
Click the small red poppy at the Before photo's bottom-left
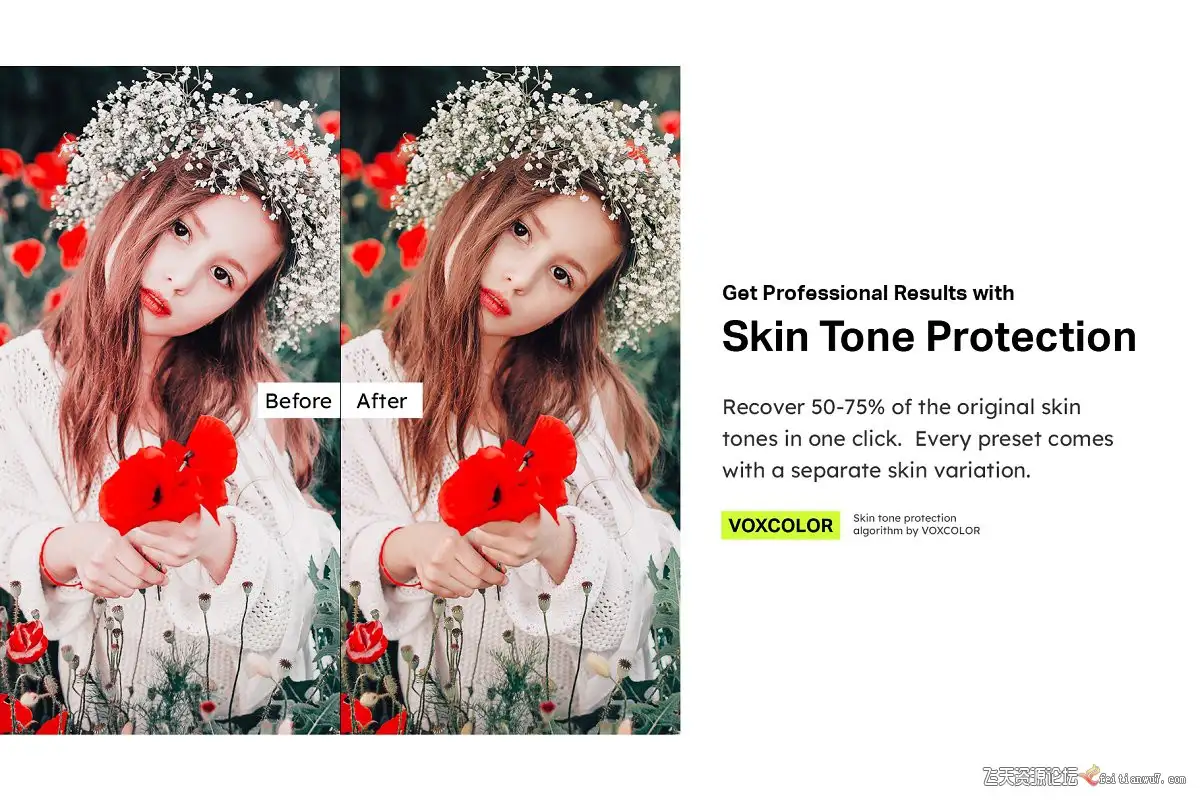26,641
